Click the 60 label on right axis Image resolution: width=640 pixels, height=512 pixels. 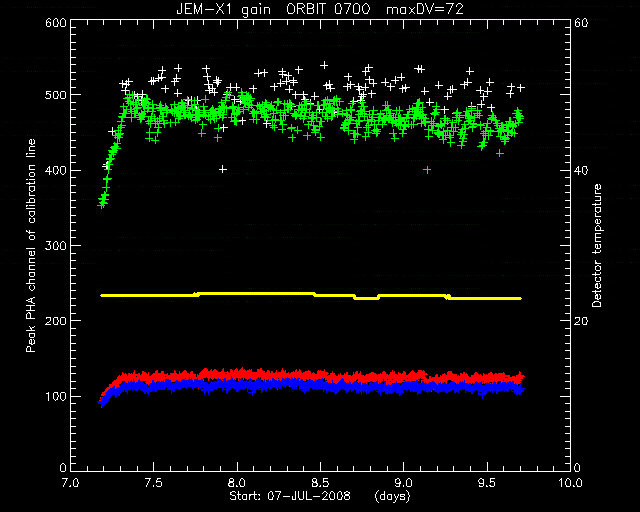[x=581, y=23]
